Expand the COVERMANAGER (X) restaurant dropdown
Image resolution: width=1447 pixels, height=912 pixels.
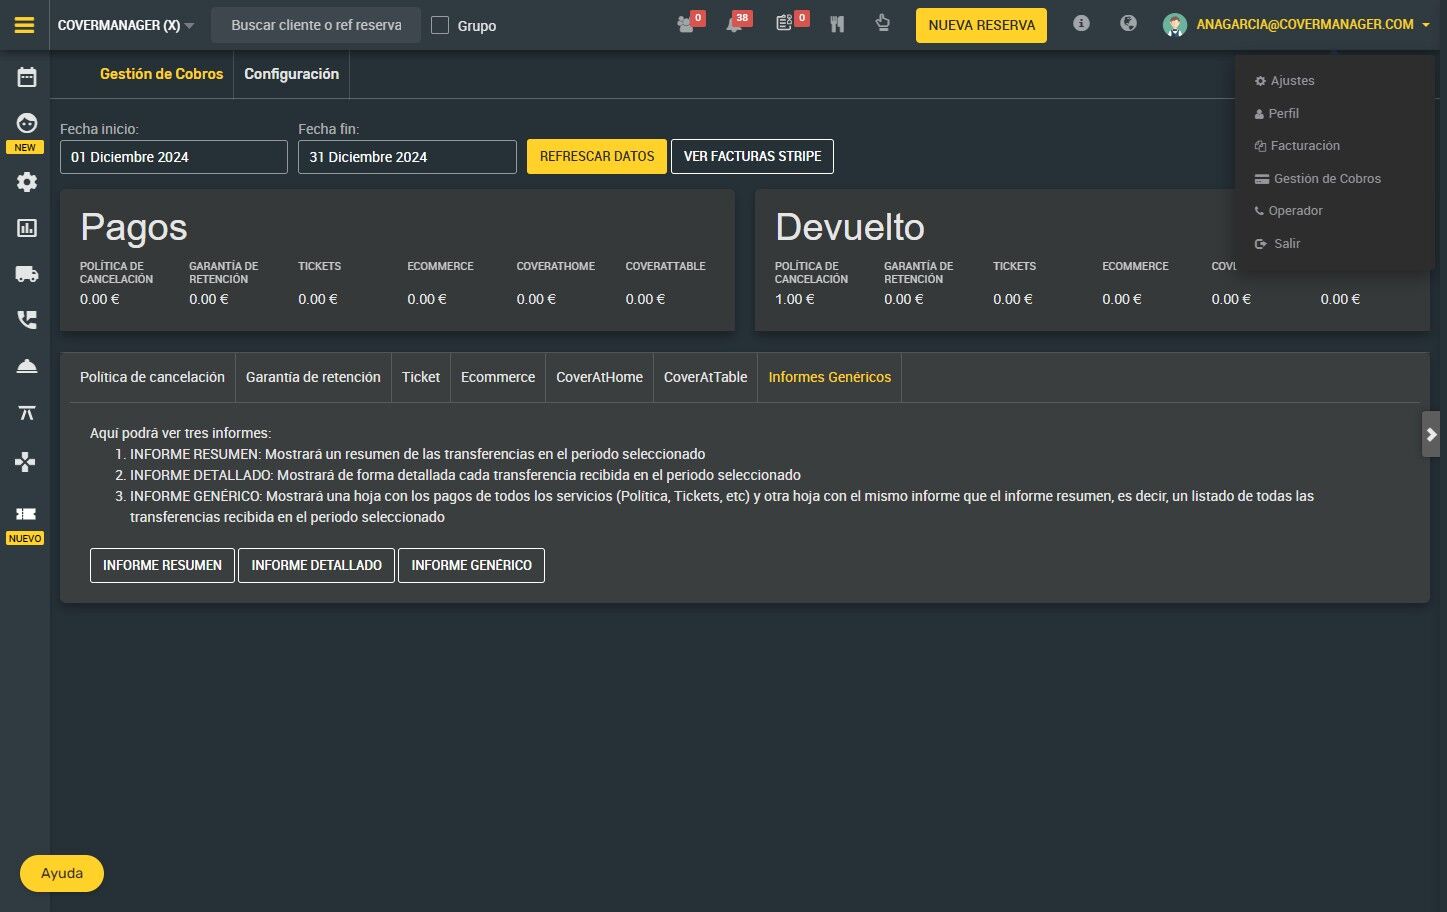[126, 25]
